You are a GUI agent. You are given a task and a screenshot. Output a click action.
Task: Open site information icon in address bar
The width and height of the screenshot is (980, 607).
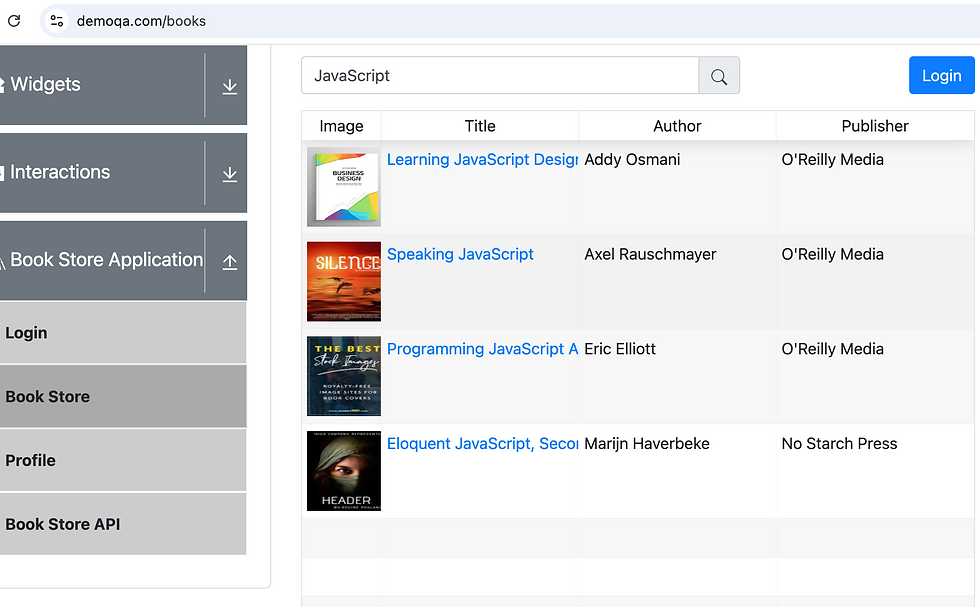[x=57, y=20]
